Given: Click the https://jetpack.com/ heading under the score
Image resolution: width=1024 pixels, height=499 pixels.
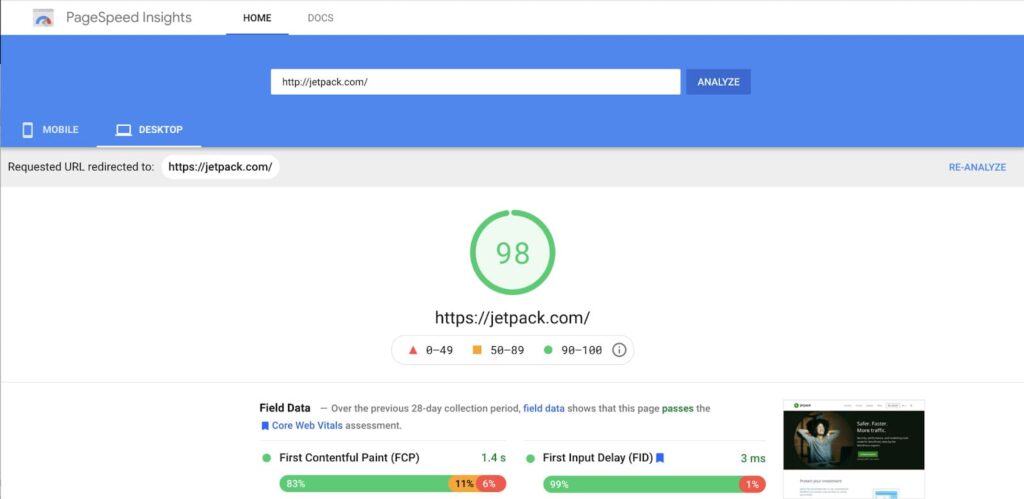Looking at the screenshot, I should pos(512,318).
